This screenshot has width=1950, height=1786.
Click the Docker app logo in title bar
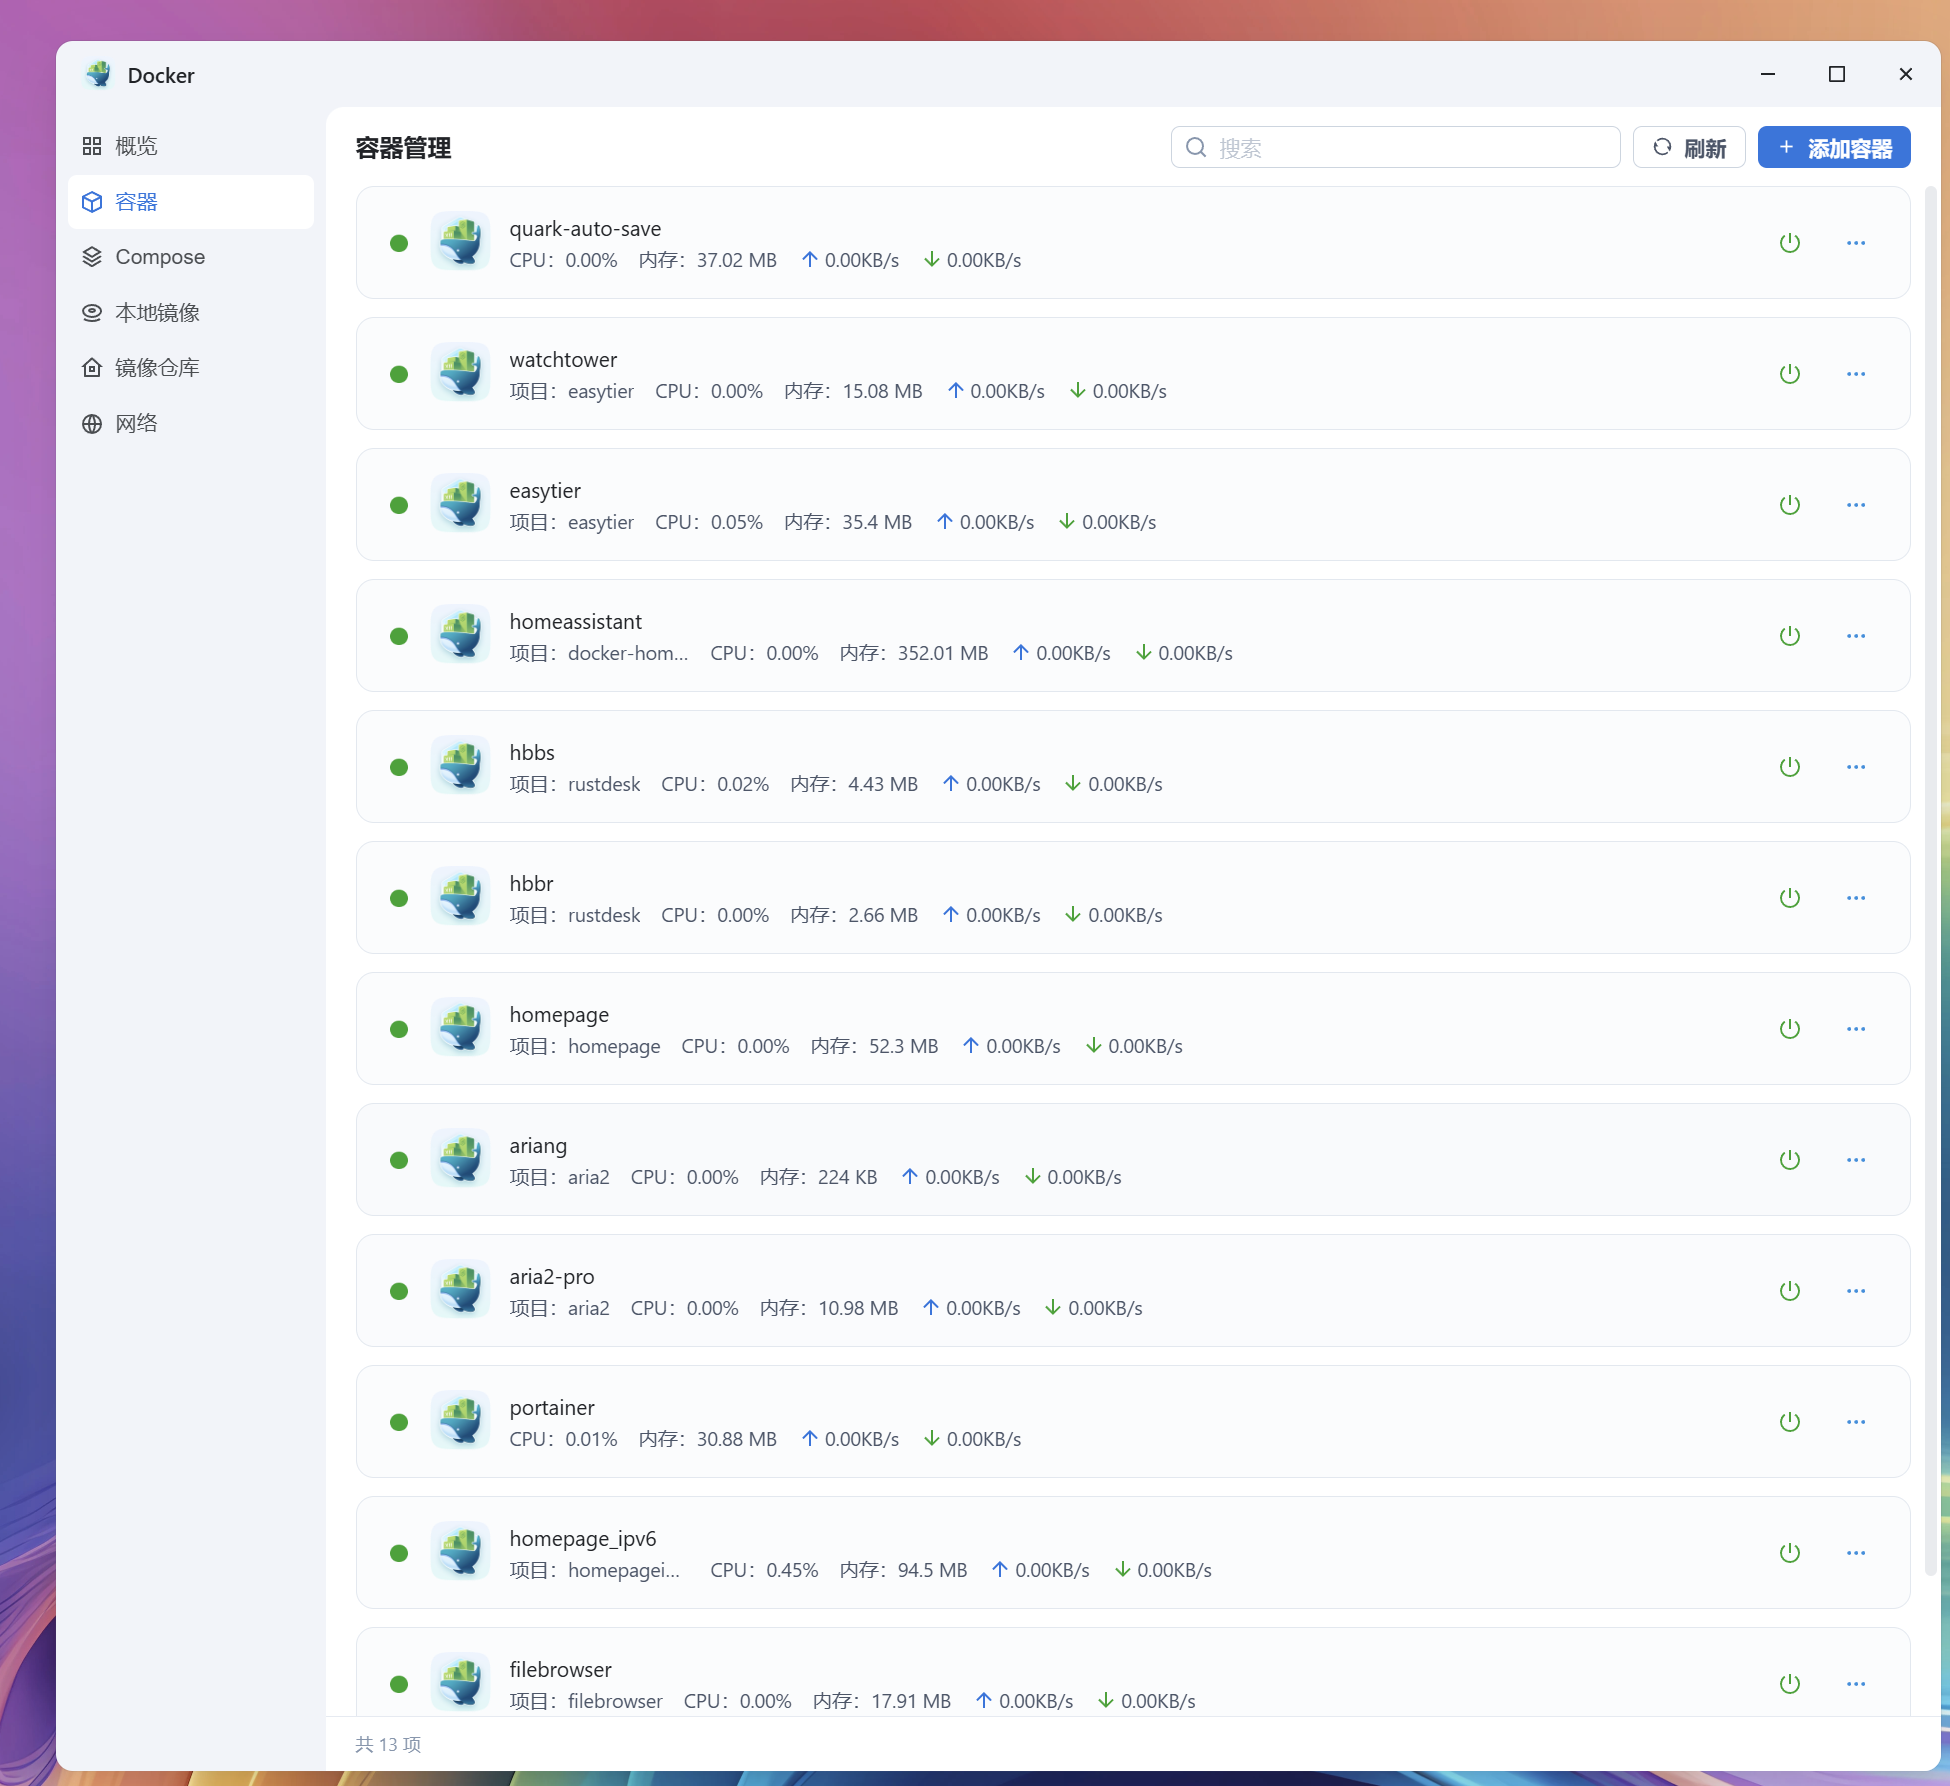99,75
